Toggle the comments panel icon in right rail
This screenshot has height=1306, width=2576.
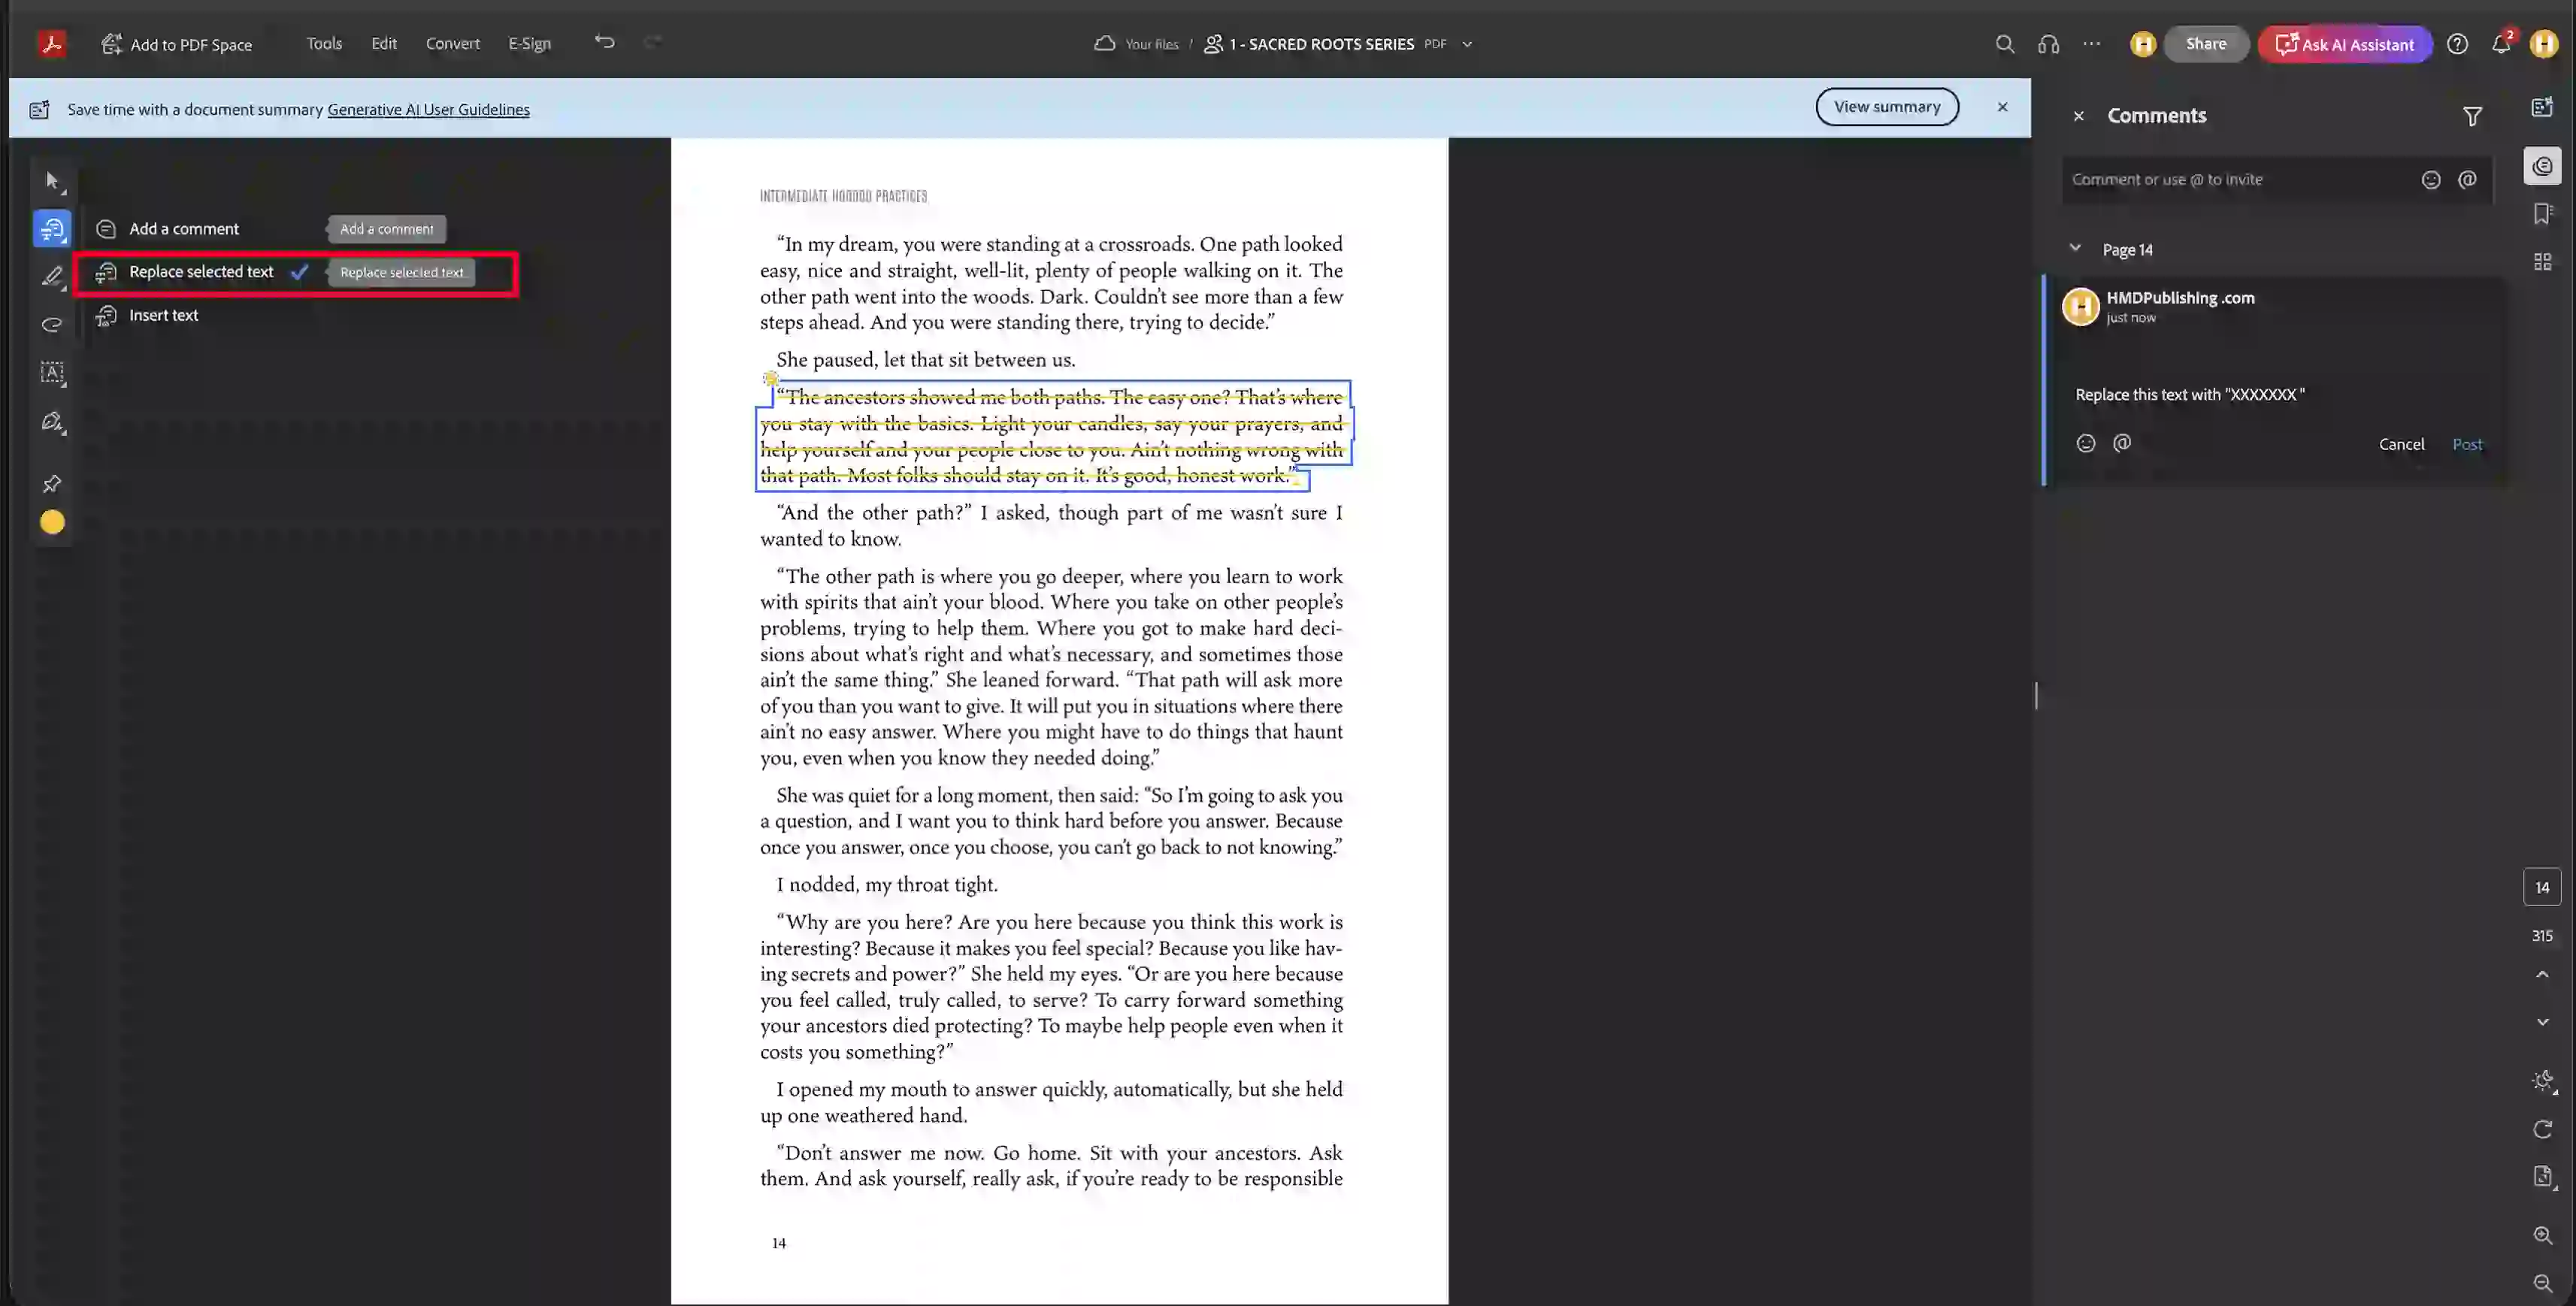click(2542, 166)
